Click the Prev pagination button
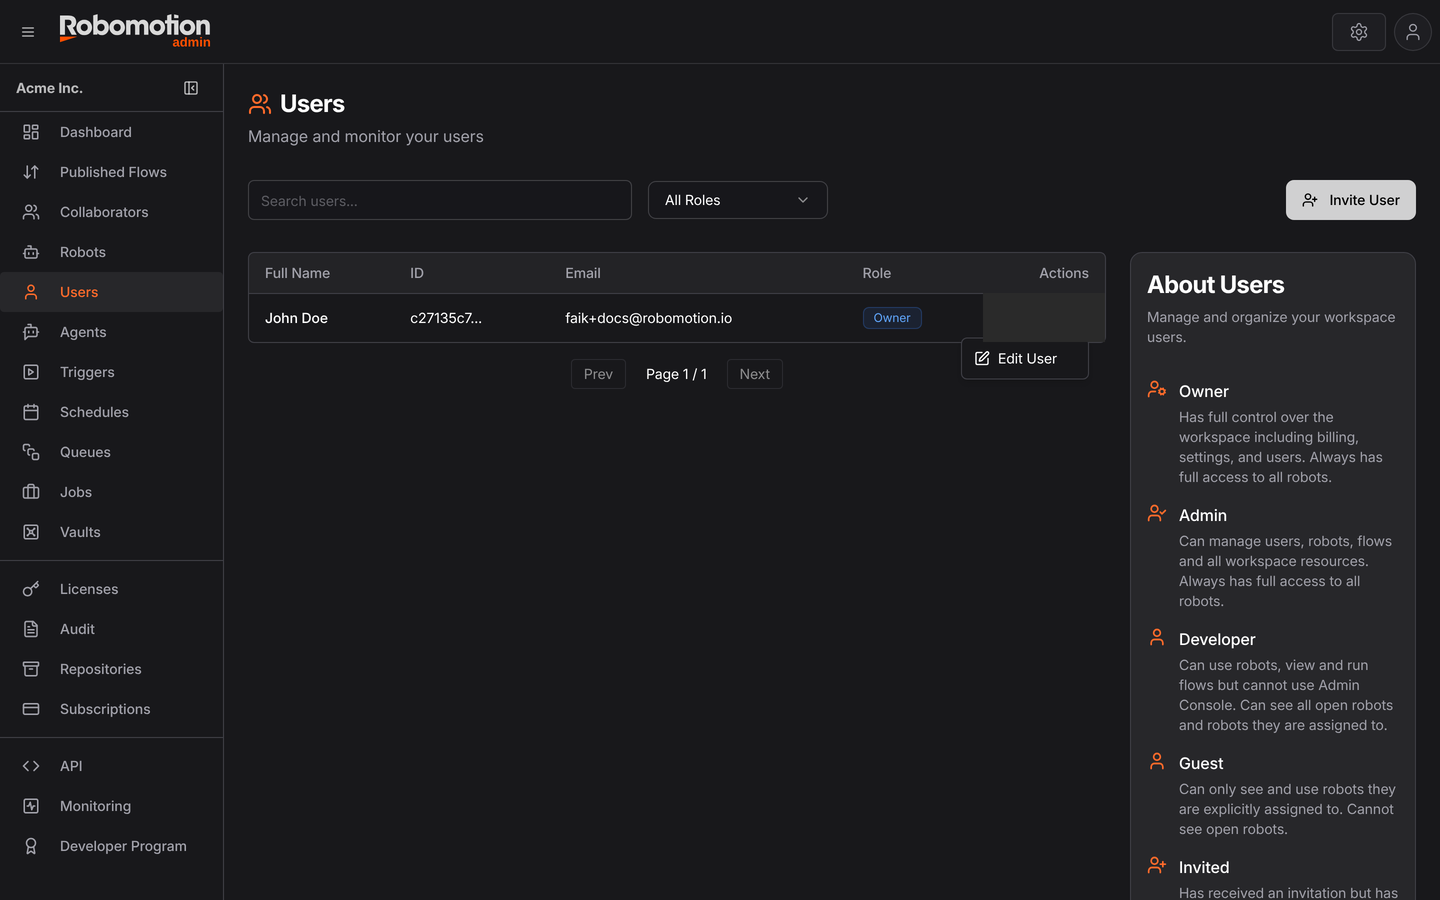Image resolution: width=1440 pixels, height=900 pixels. pyautogui.click(x=598, y=374)
